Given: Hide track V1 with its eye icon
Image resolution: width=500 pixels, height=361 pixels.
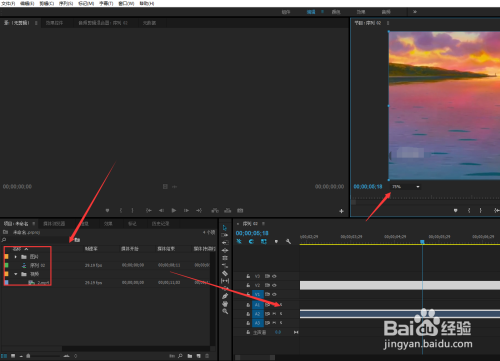Looking at the screenshot, I should pyautogui.click(x=274, y=294).
